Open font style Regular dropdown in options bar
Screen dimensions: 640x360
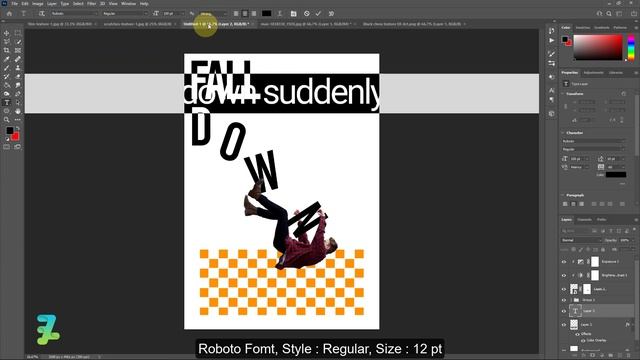pos(124,13)
